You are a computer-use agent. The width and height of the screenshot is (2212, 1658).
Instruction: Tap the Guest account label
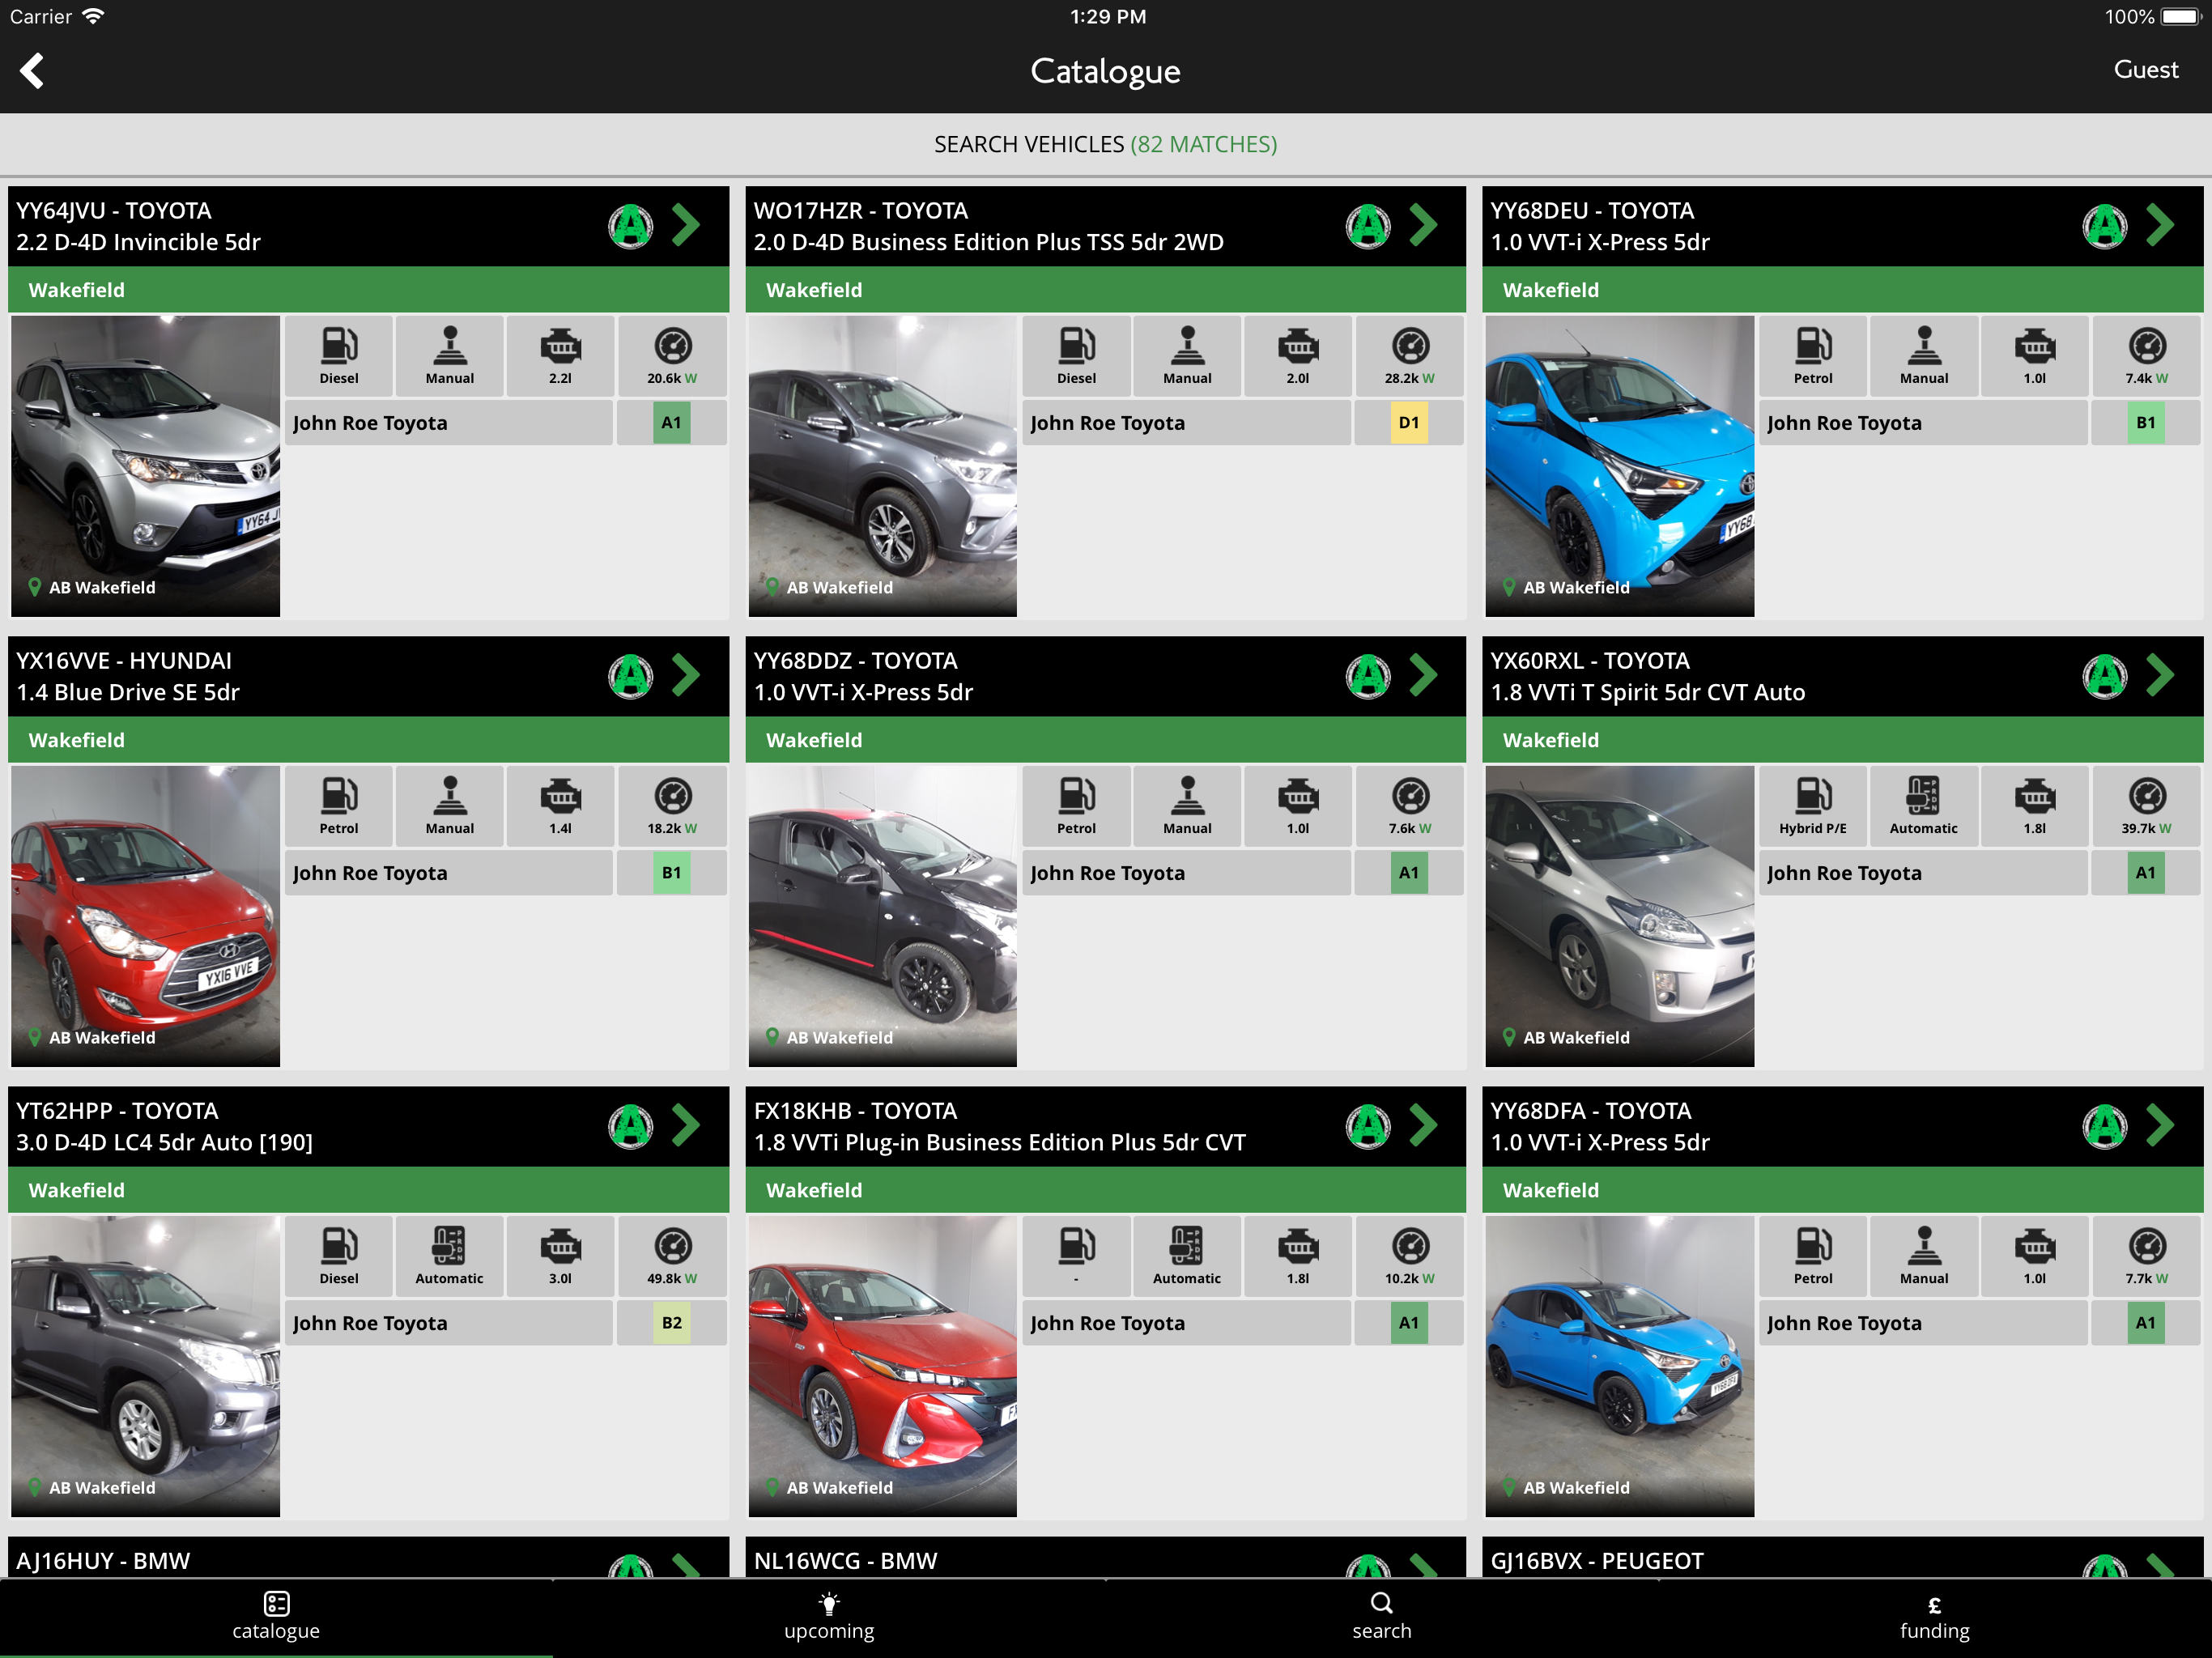tap(2145, 70)
